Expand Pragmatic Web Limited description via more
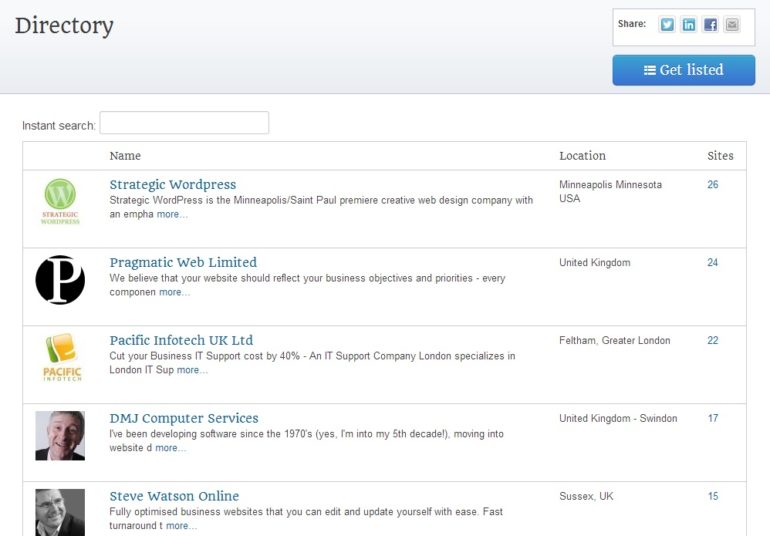Viewport: 770px width, 536px height. [174, 292]
